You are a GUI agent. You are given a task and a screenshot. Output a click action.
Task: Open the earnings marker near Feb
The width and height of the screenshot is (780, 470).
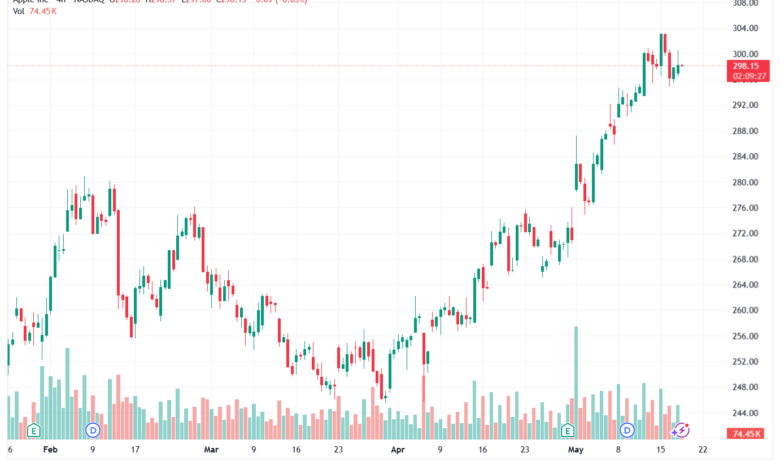[34, 430]
